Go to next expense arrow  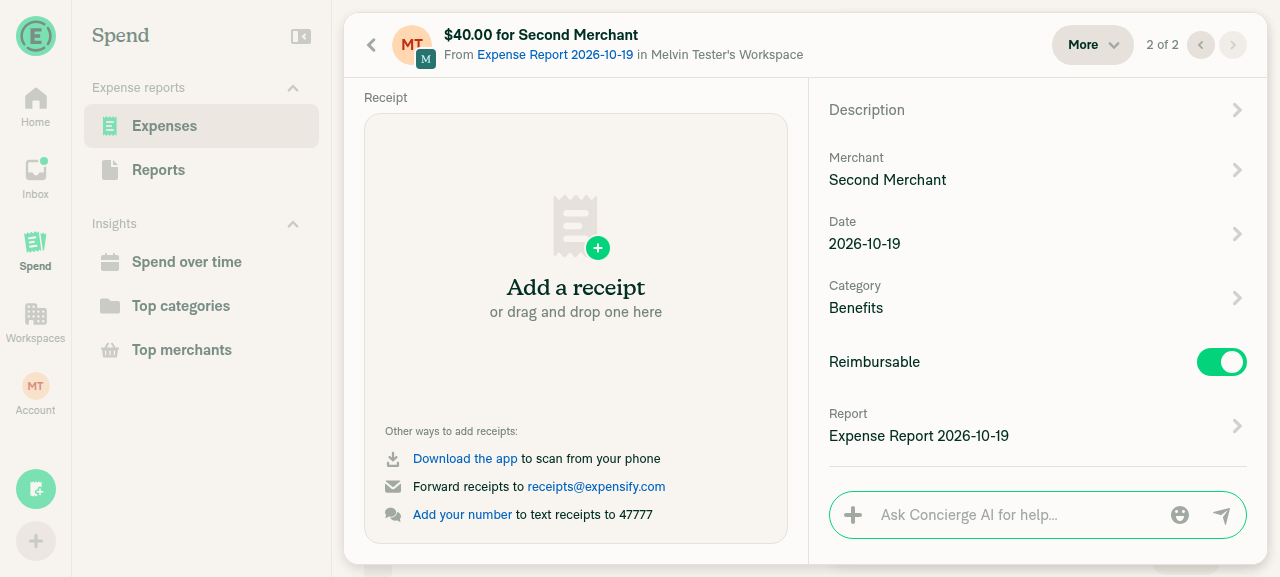tap(1233, 45)
